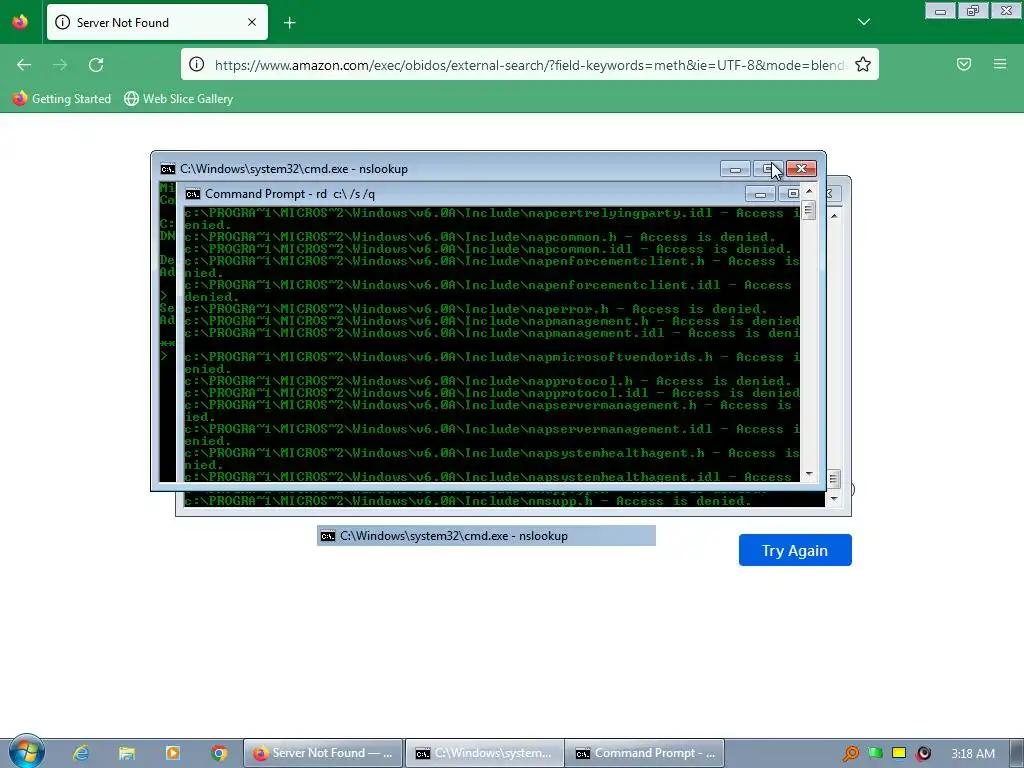Click the nmsupp.h Access is denied line
1024x768 pixels.
468,501
